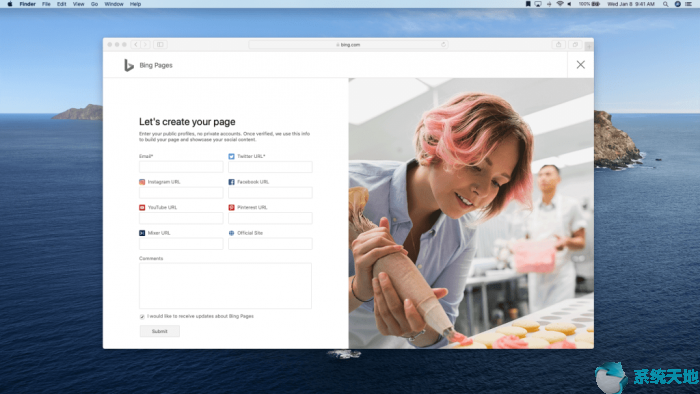Click Safari back navigation arrow
The image size is (700, 394).
click(136, 45)
